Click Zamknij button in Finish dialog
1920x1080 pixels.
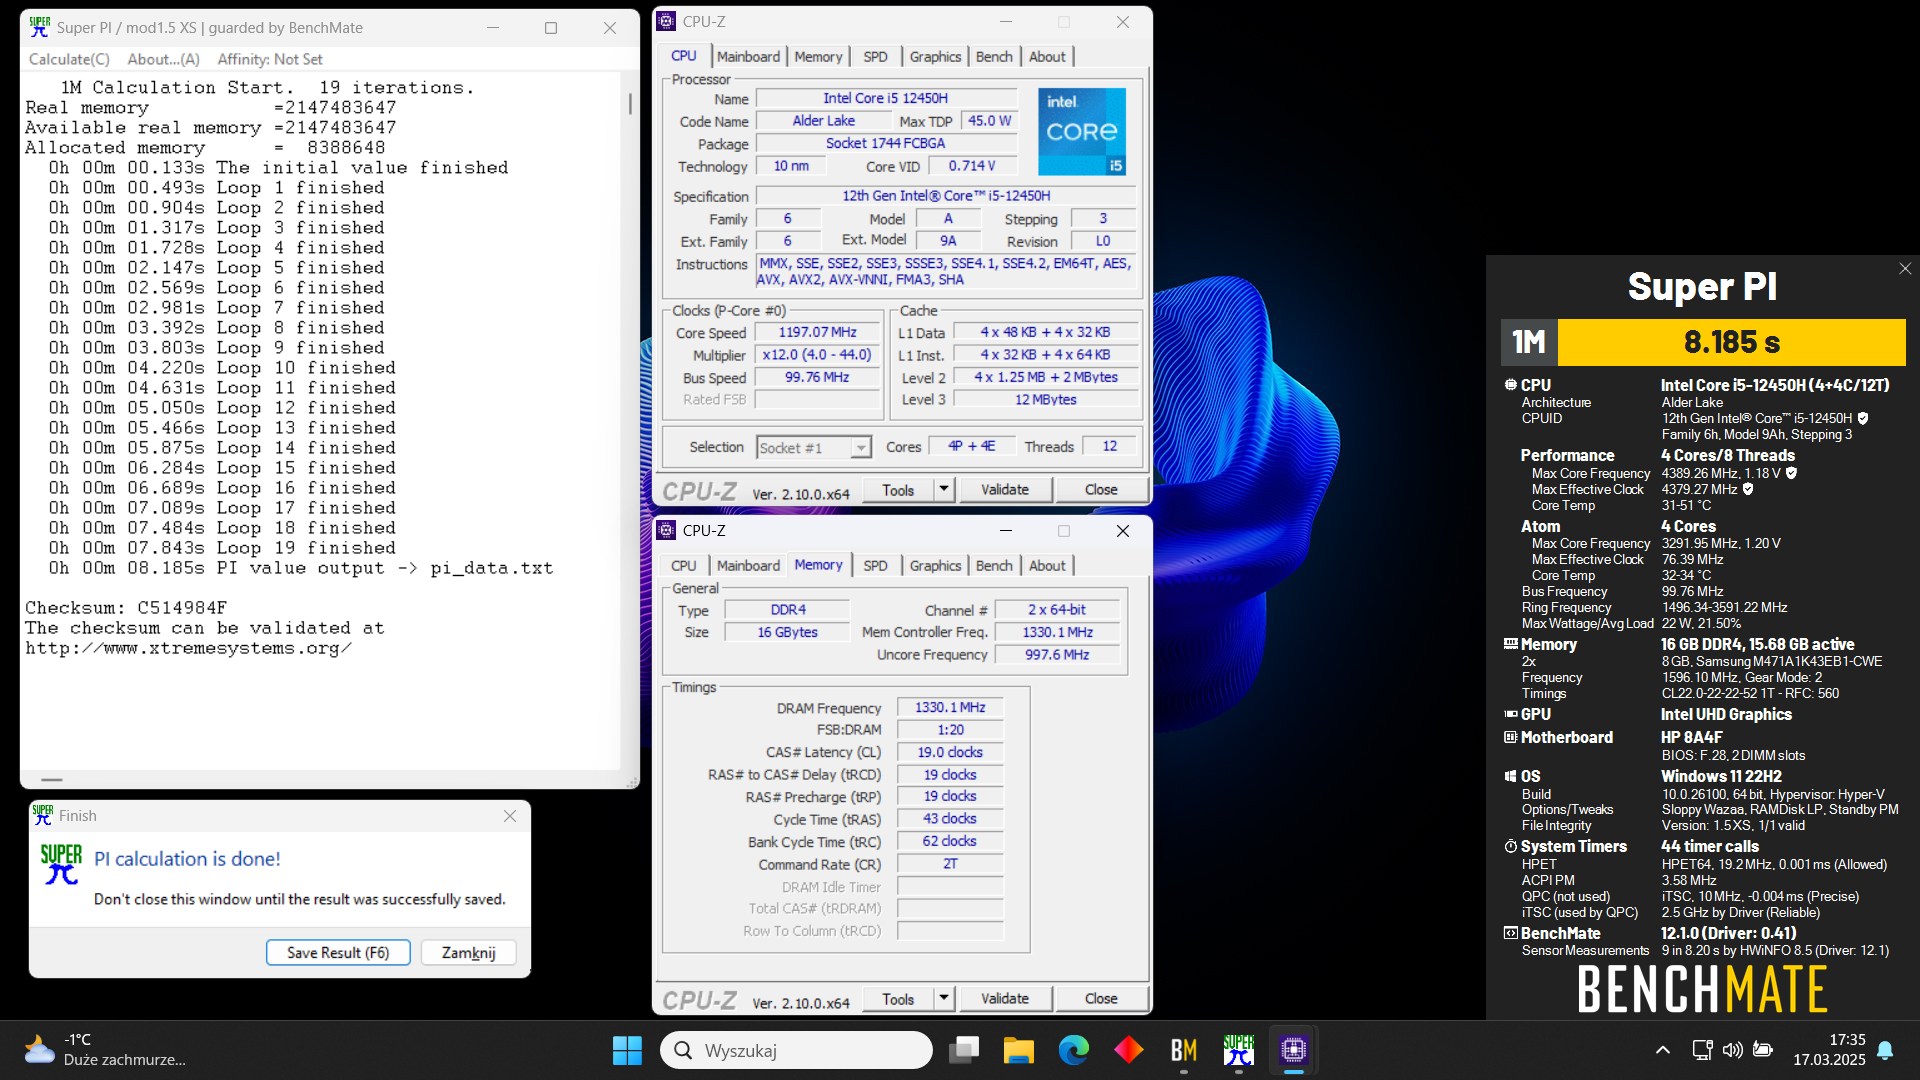coord(469,953)
